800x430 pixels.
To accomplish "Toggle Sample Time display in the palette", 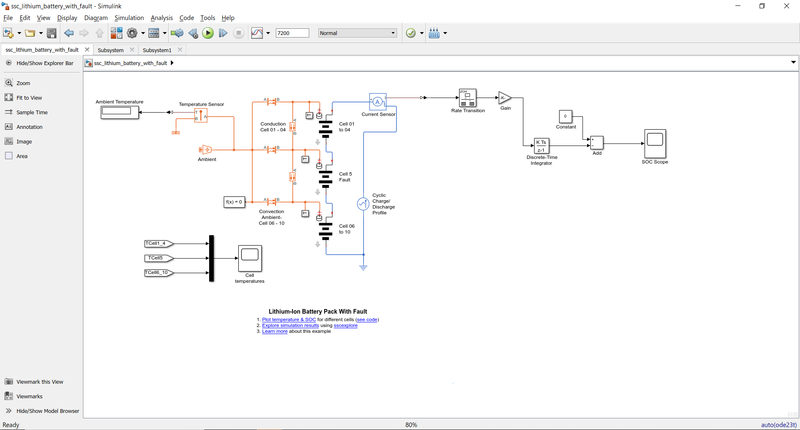I will (26, 112).
